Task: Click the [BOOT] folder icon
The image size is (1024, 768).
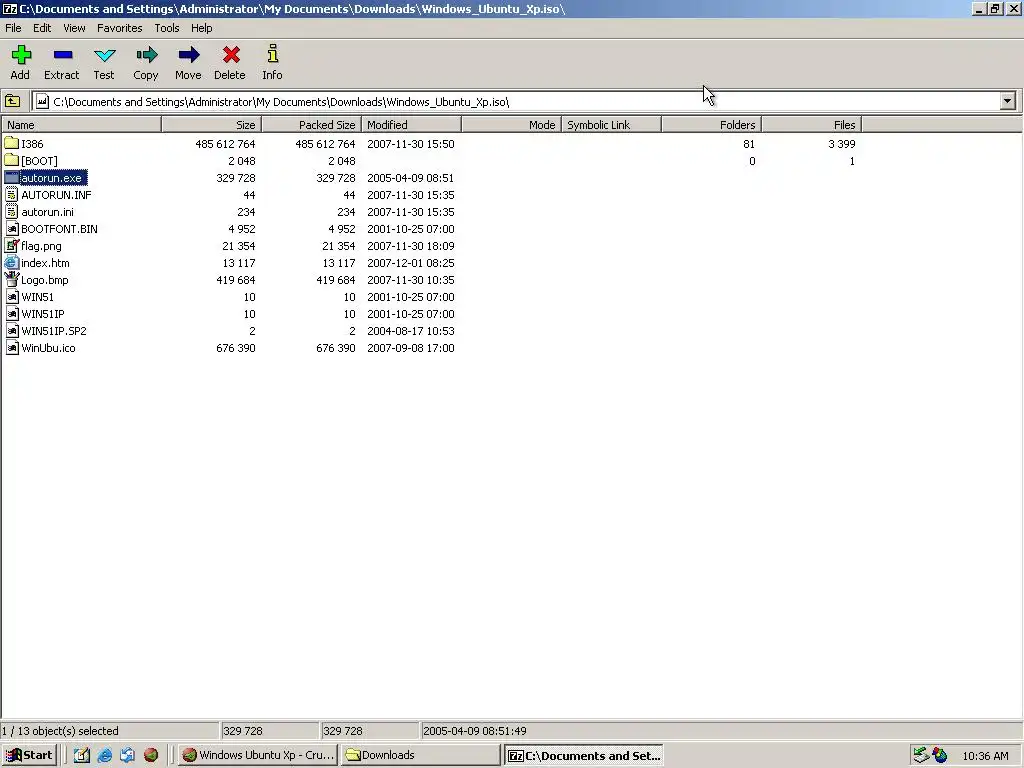Action: pos(11,160)
